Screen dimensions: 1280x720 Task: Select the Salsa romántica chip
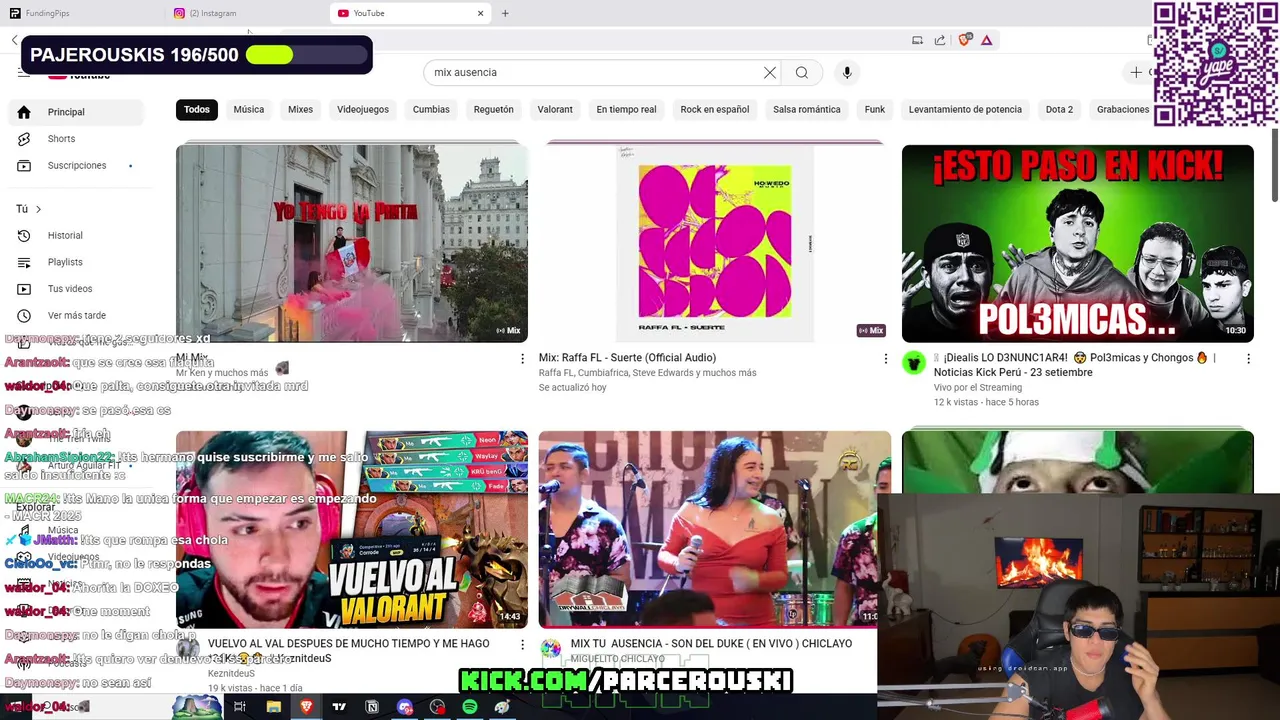click(x=807, y=109)
